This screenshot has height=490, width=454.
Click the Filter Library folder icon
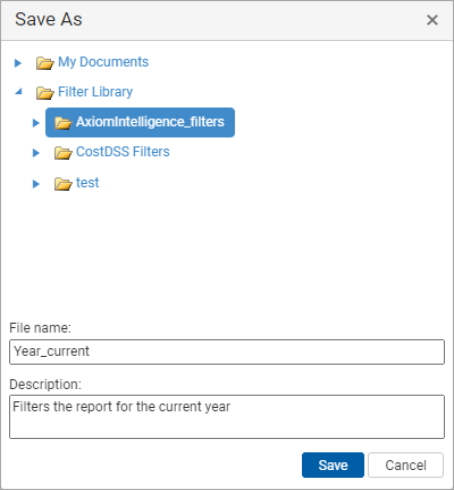(x=45, y=93)
